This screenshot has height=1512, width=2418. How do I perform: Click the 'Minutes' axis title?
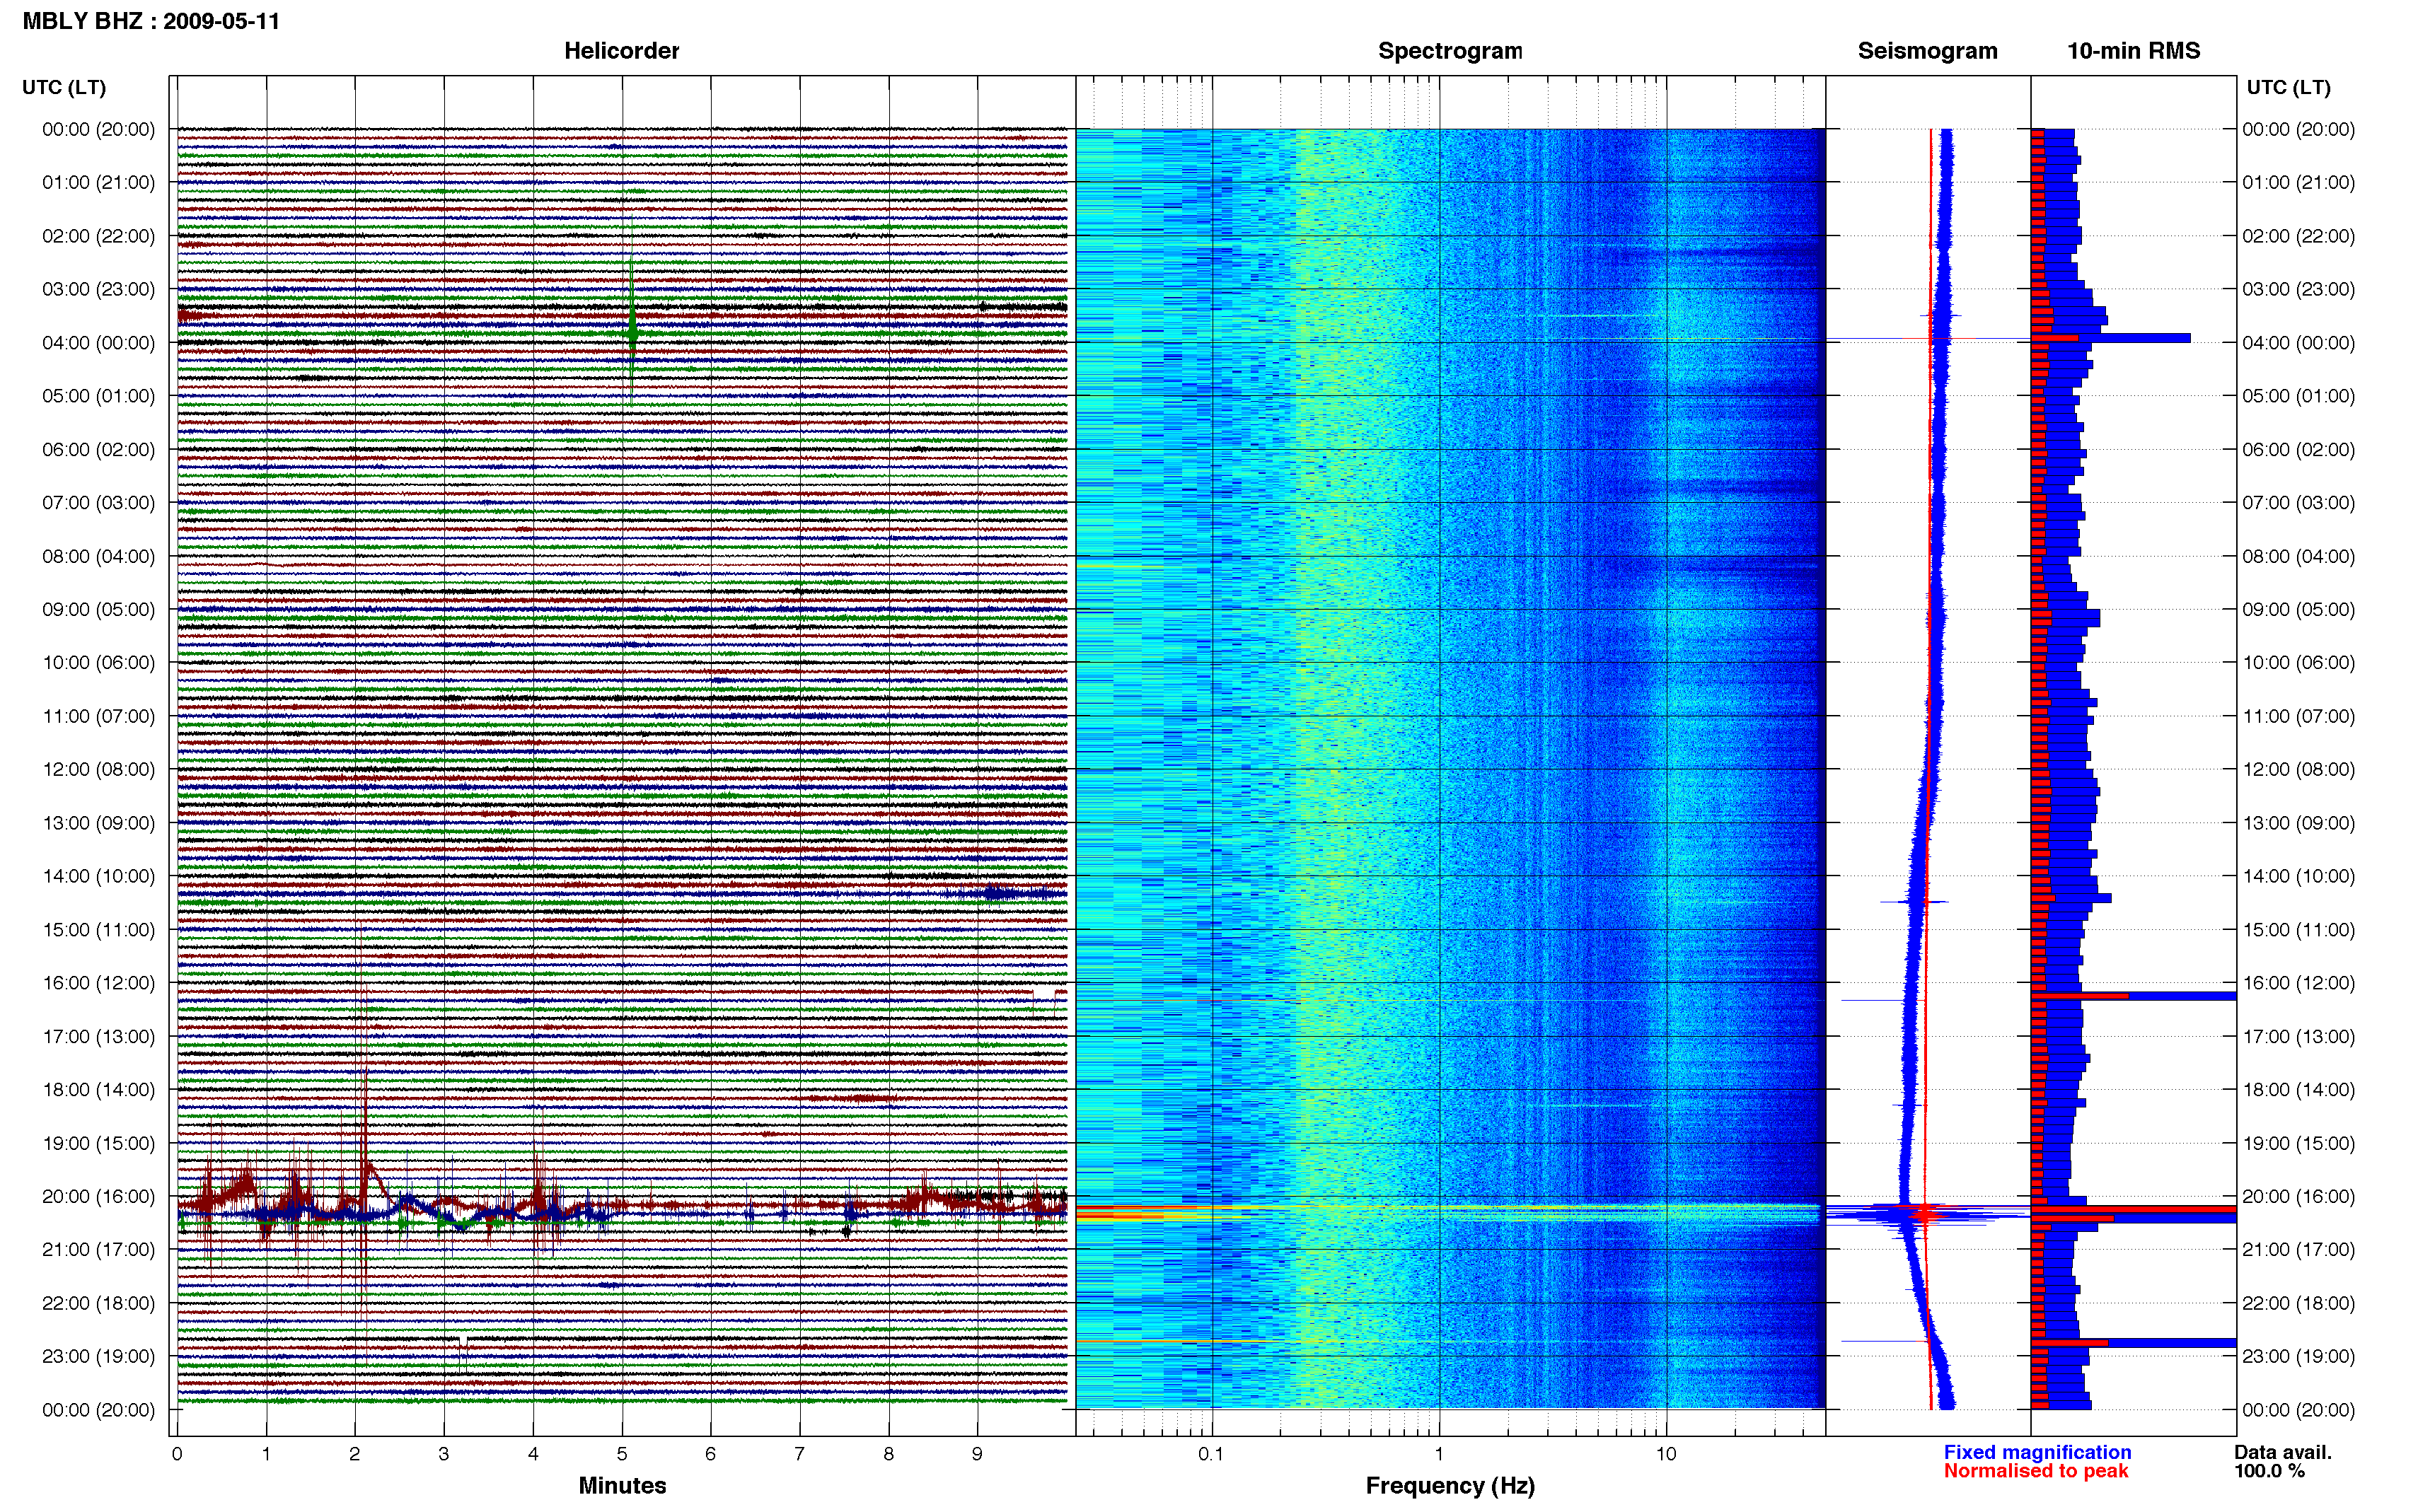pos(622,1485)
